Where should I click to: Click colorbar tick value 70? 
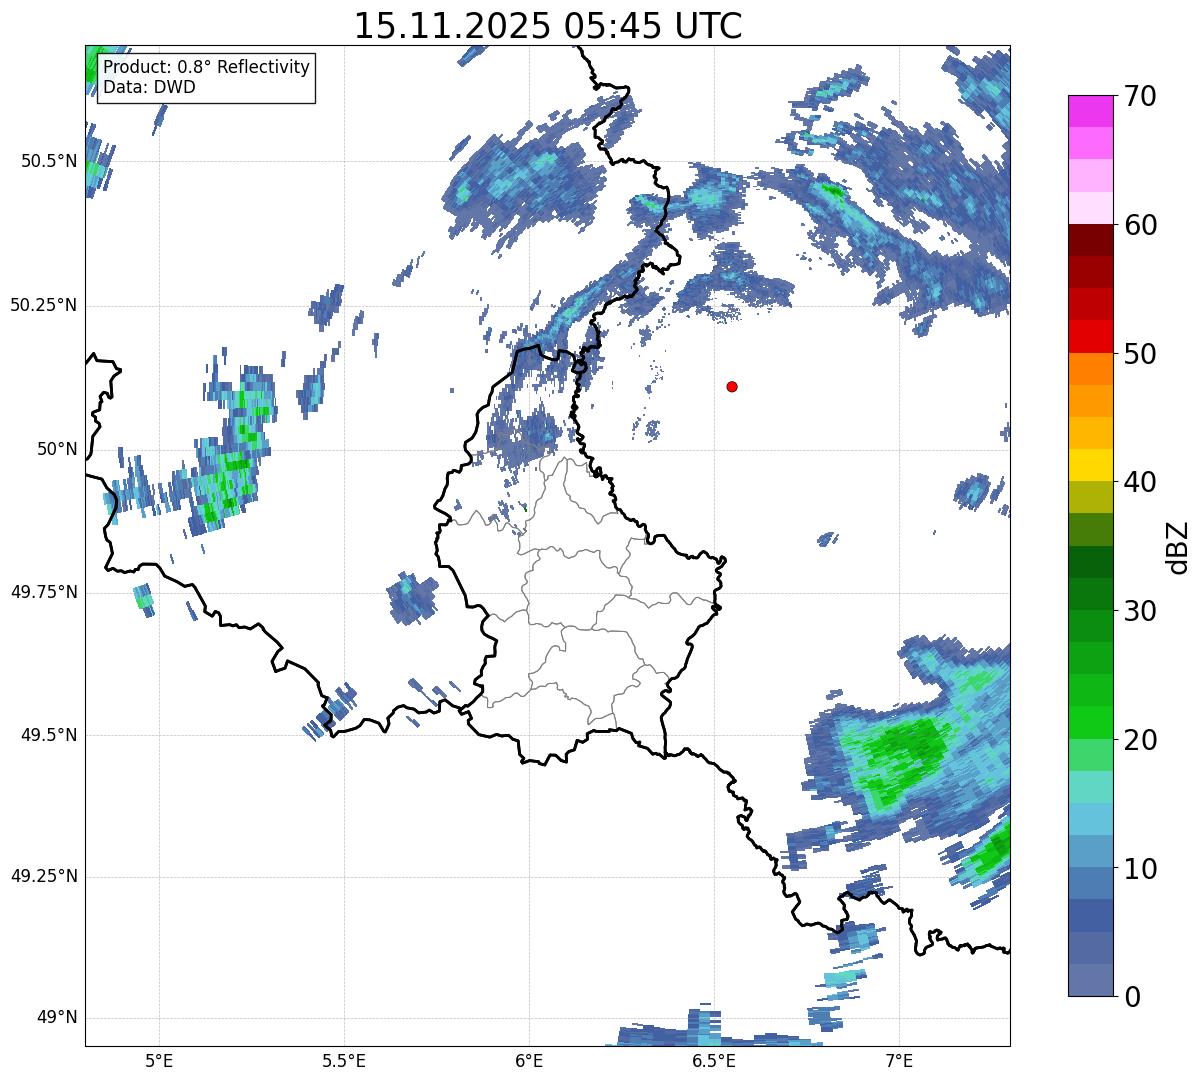coord(1139,96)
